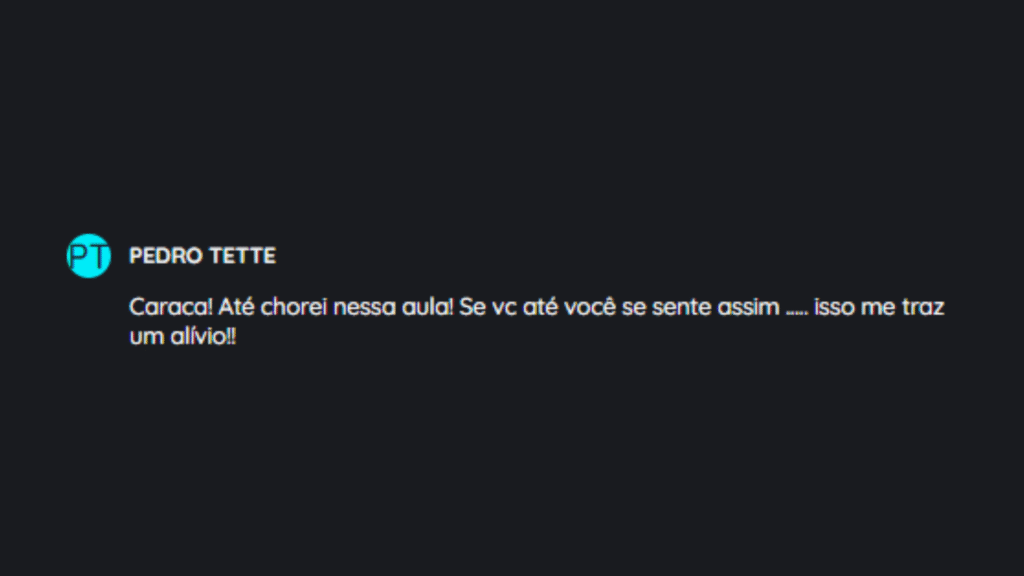Click the word "isso" in the comment
1024x576 pixels.
coord(834,307)
